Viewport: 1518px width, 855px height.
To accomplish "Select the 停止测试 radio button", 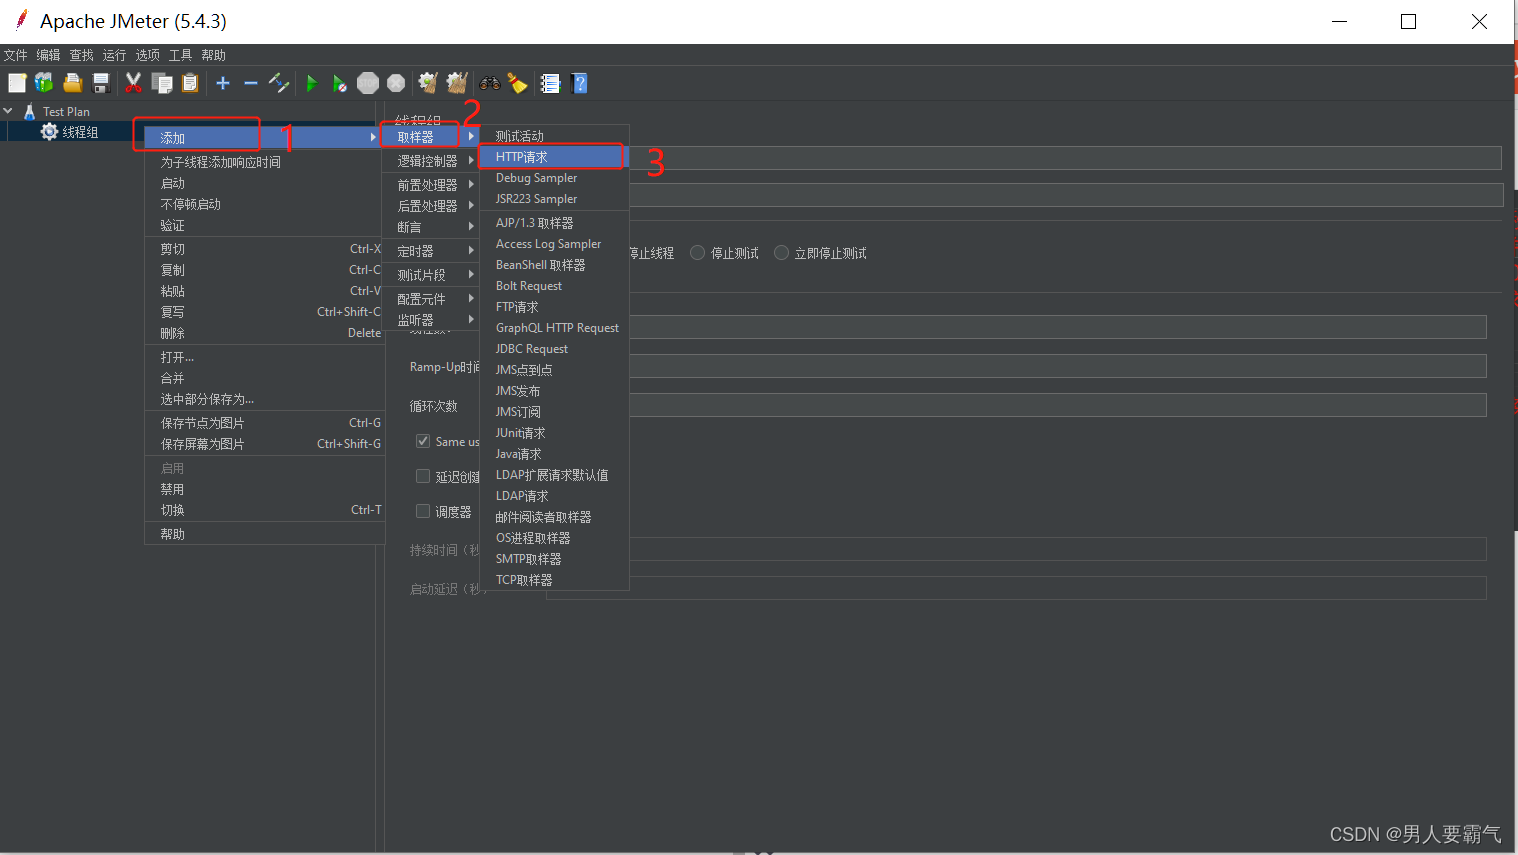I will tap(698, 253).
